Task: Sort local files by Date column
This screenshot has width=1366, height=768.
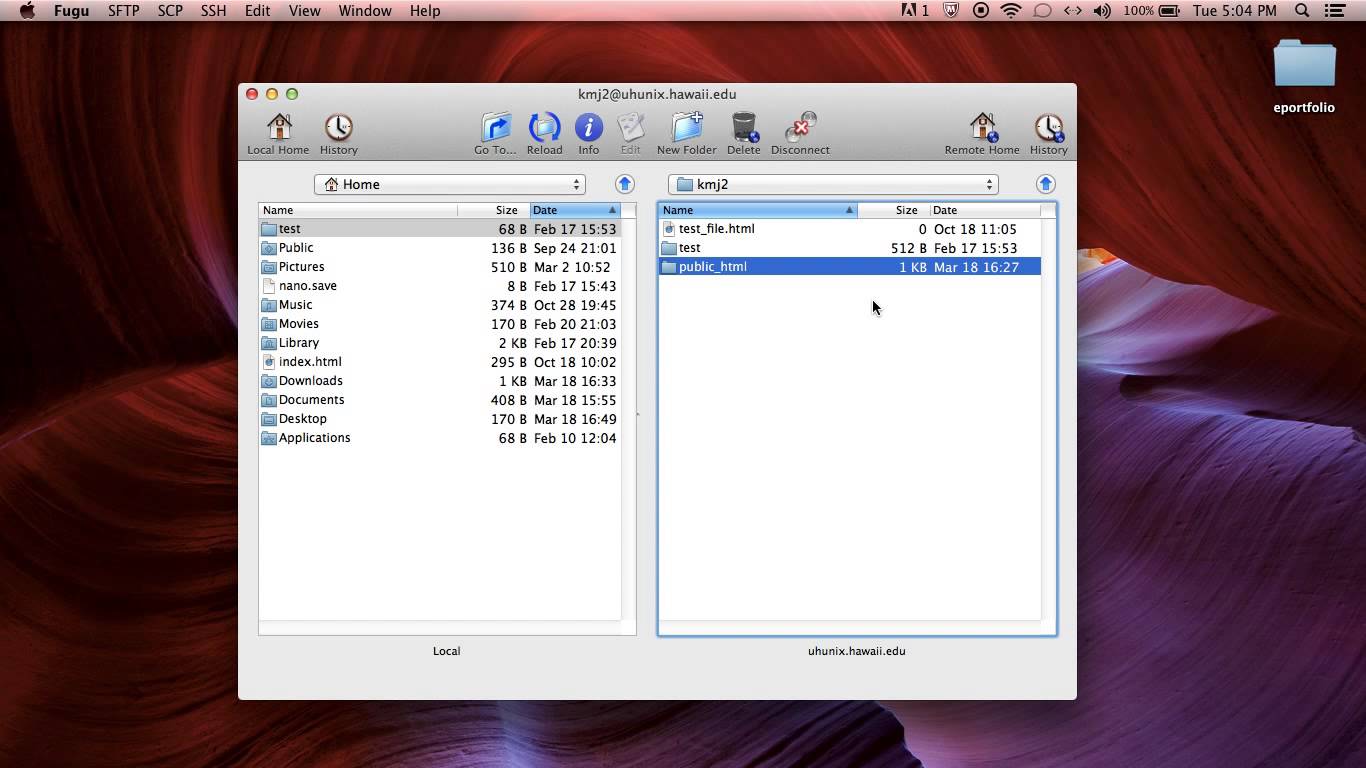Action: point(575,210)
